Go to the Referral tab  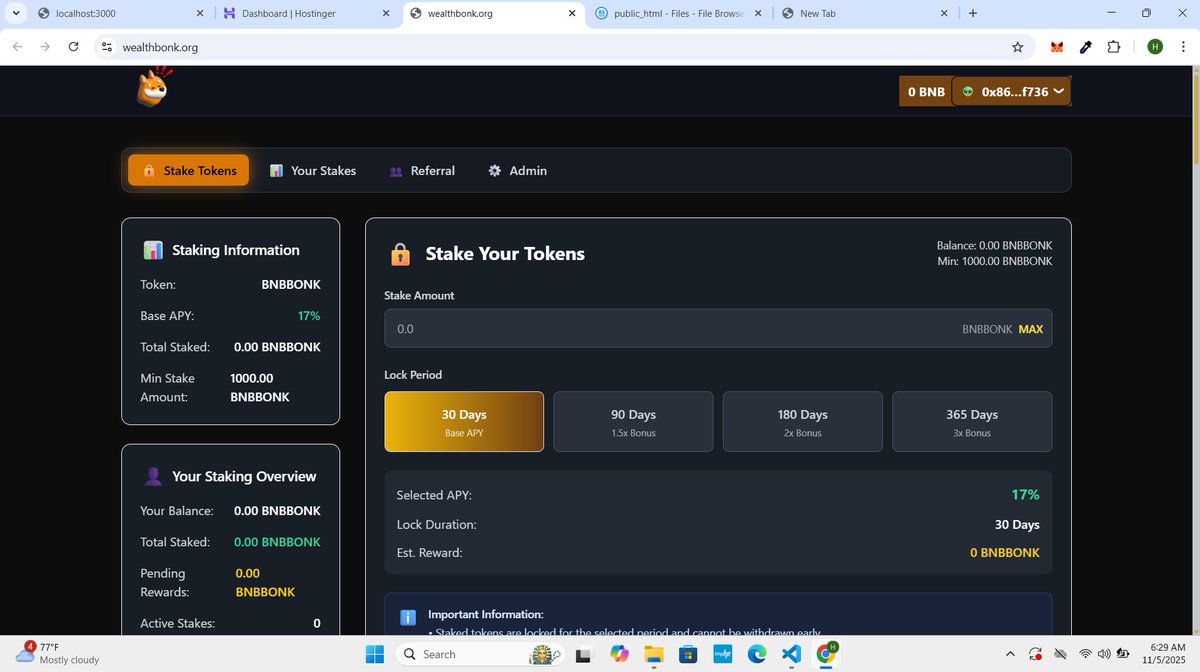pos(421,170)
